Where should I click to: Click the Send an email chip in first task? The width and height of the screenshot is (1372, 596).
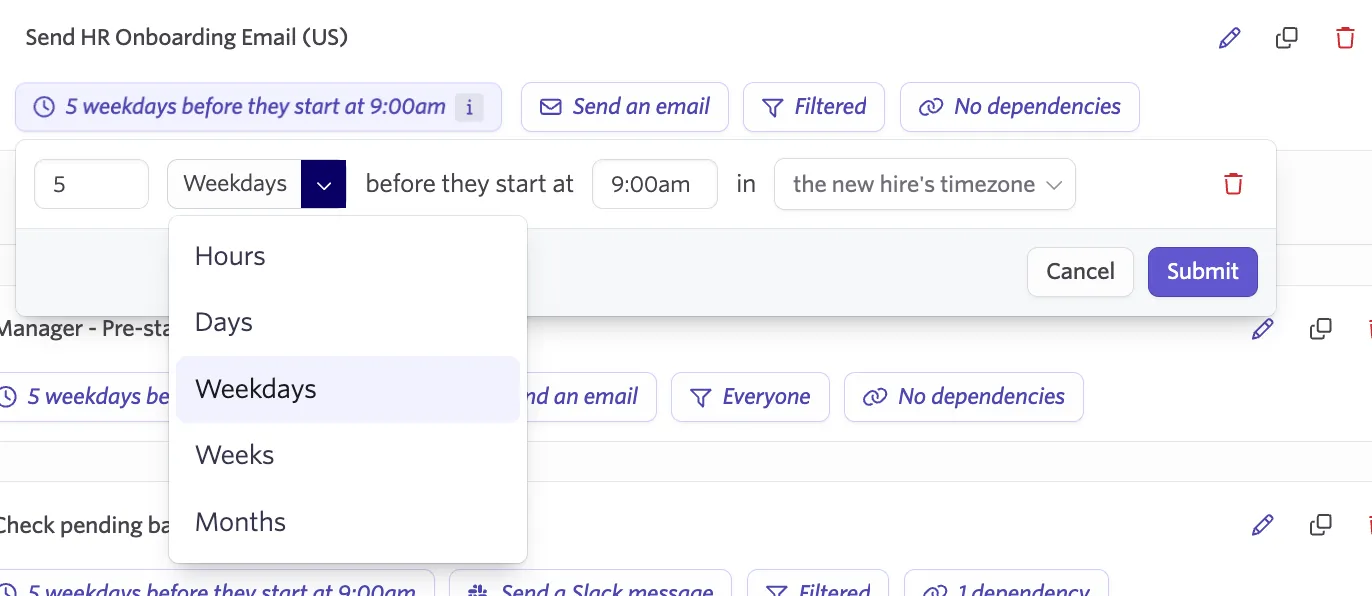point(625,107)
